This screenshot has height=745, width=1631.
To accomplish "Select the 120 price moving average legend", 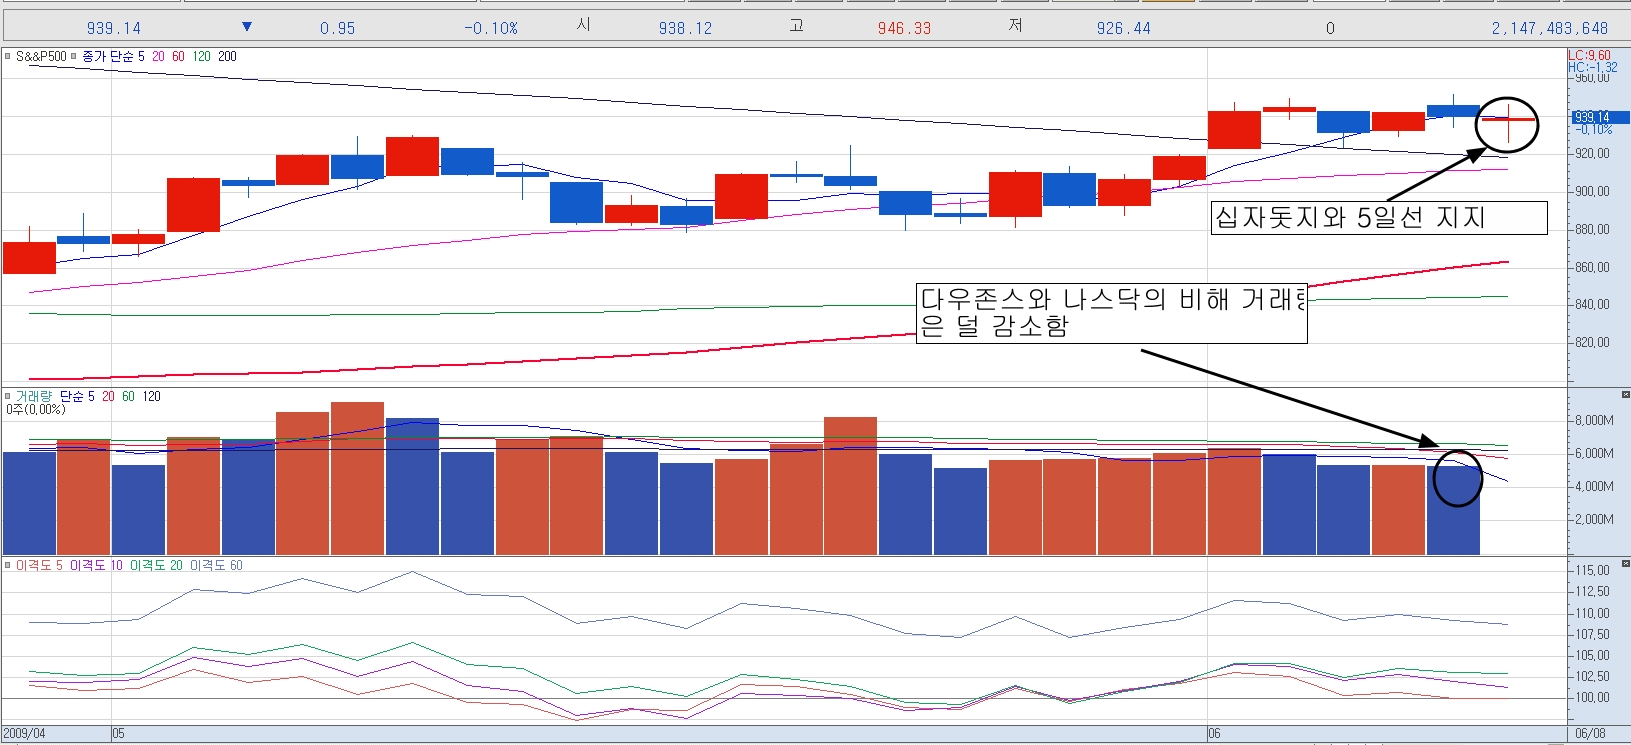I will pos(201,57).
